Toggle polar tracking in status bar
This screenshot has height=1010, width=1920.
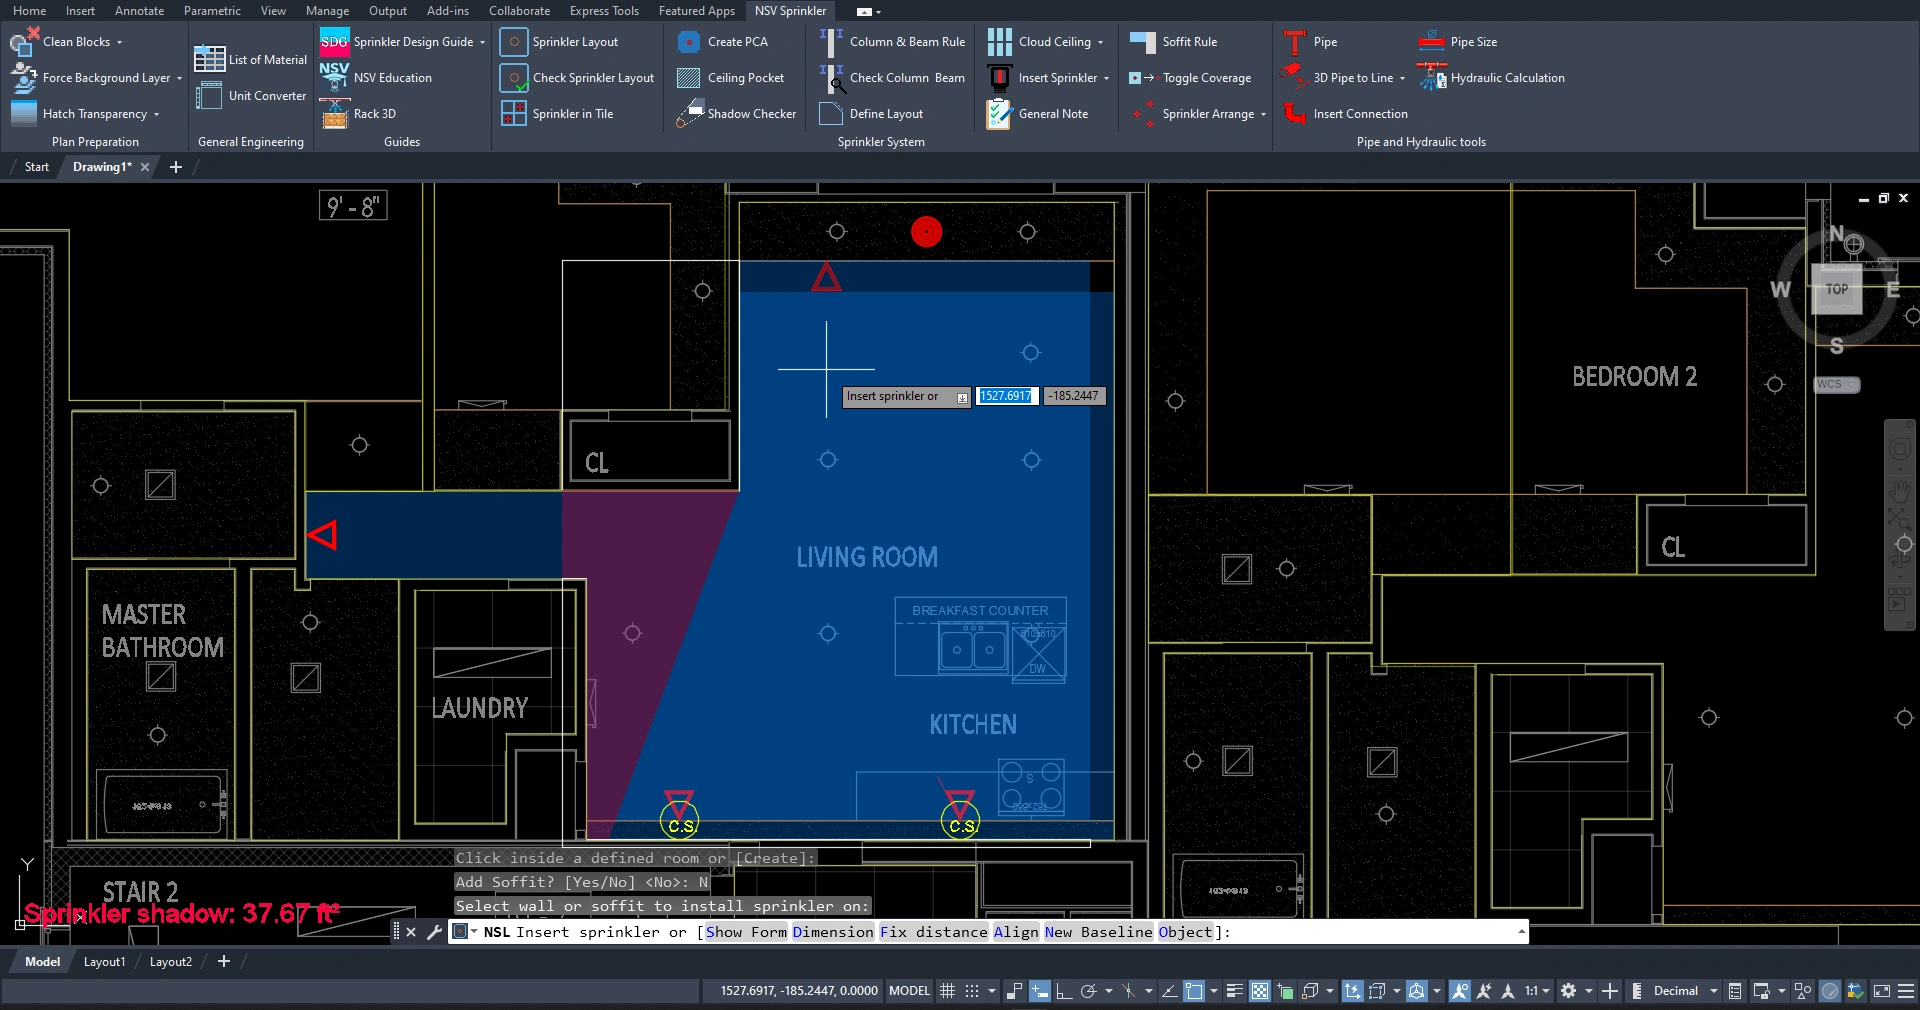(1088, 991)
